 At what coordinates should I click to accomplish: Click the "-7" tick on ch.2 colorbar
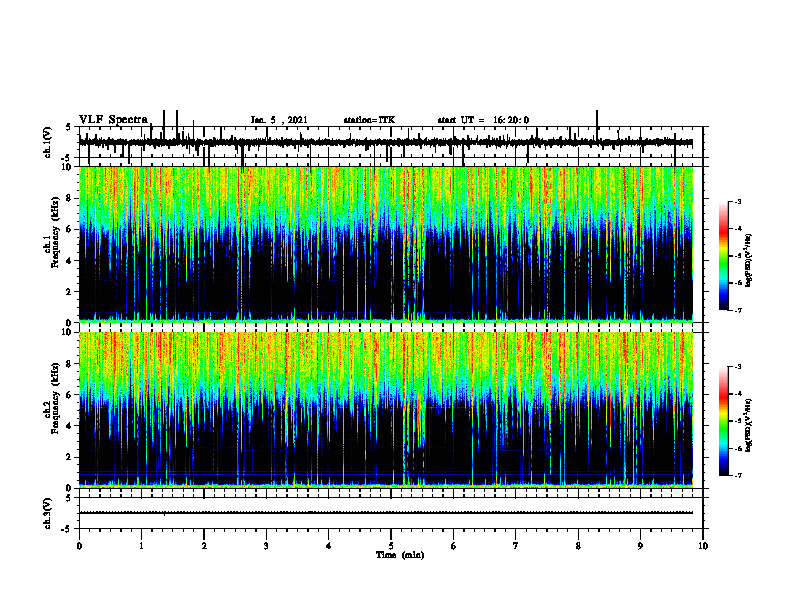tap(737, 475)
